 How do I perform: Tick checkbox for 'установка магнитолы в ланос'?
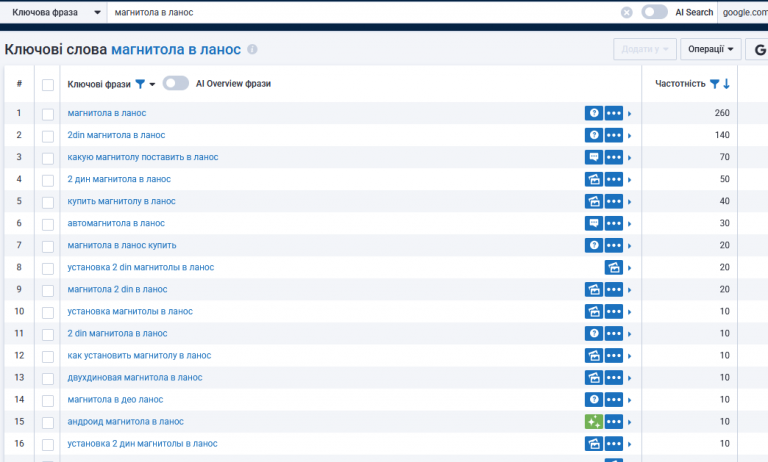click(48, 313)
